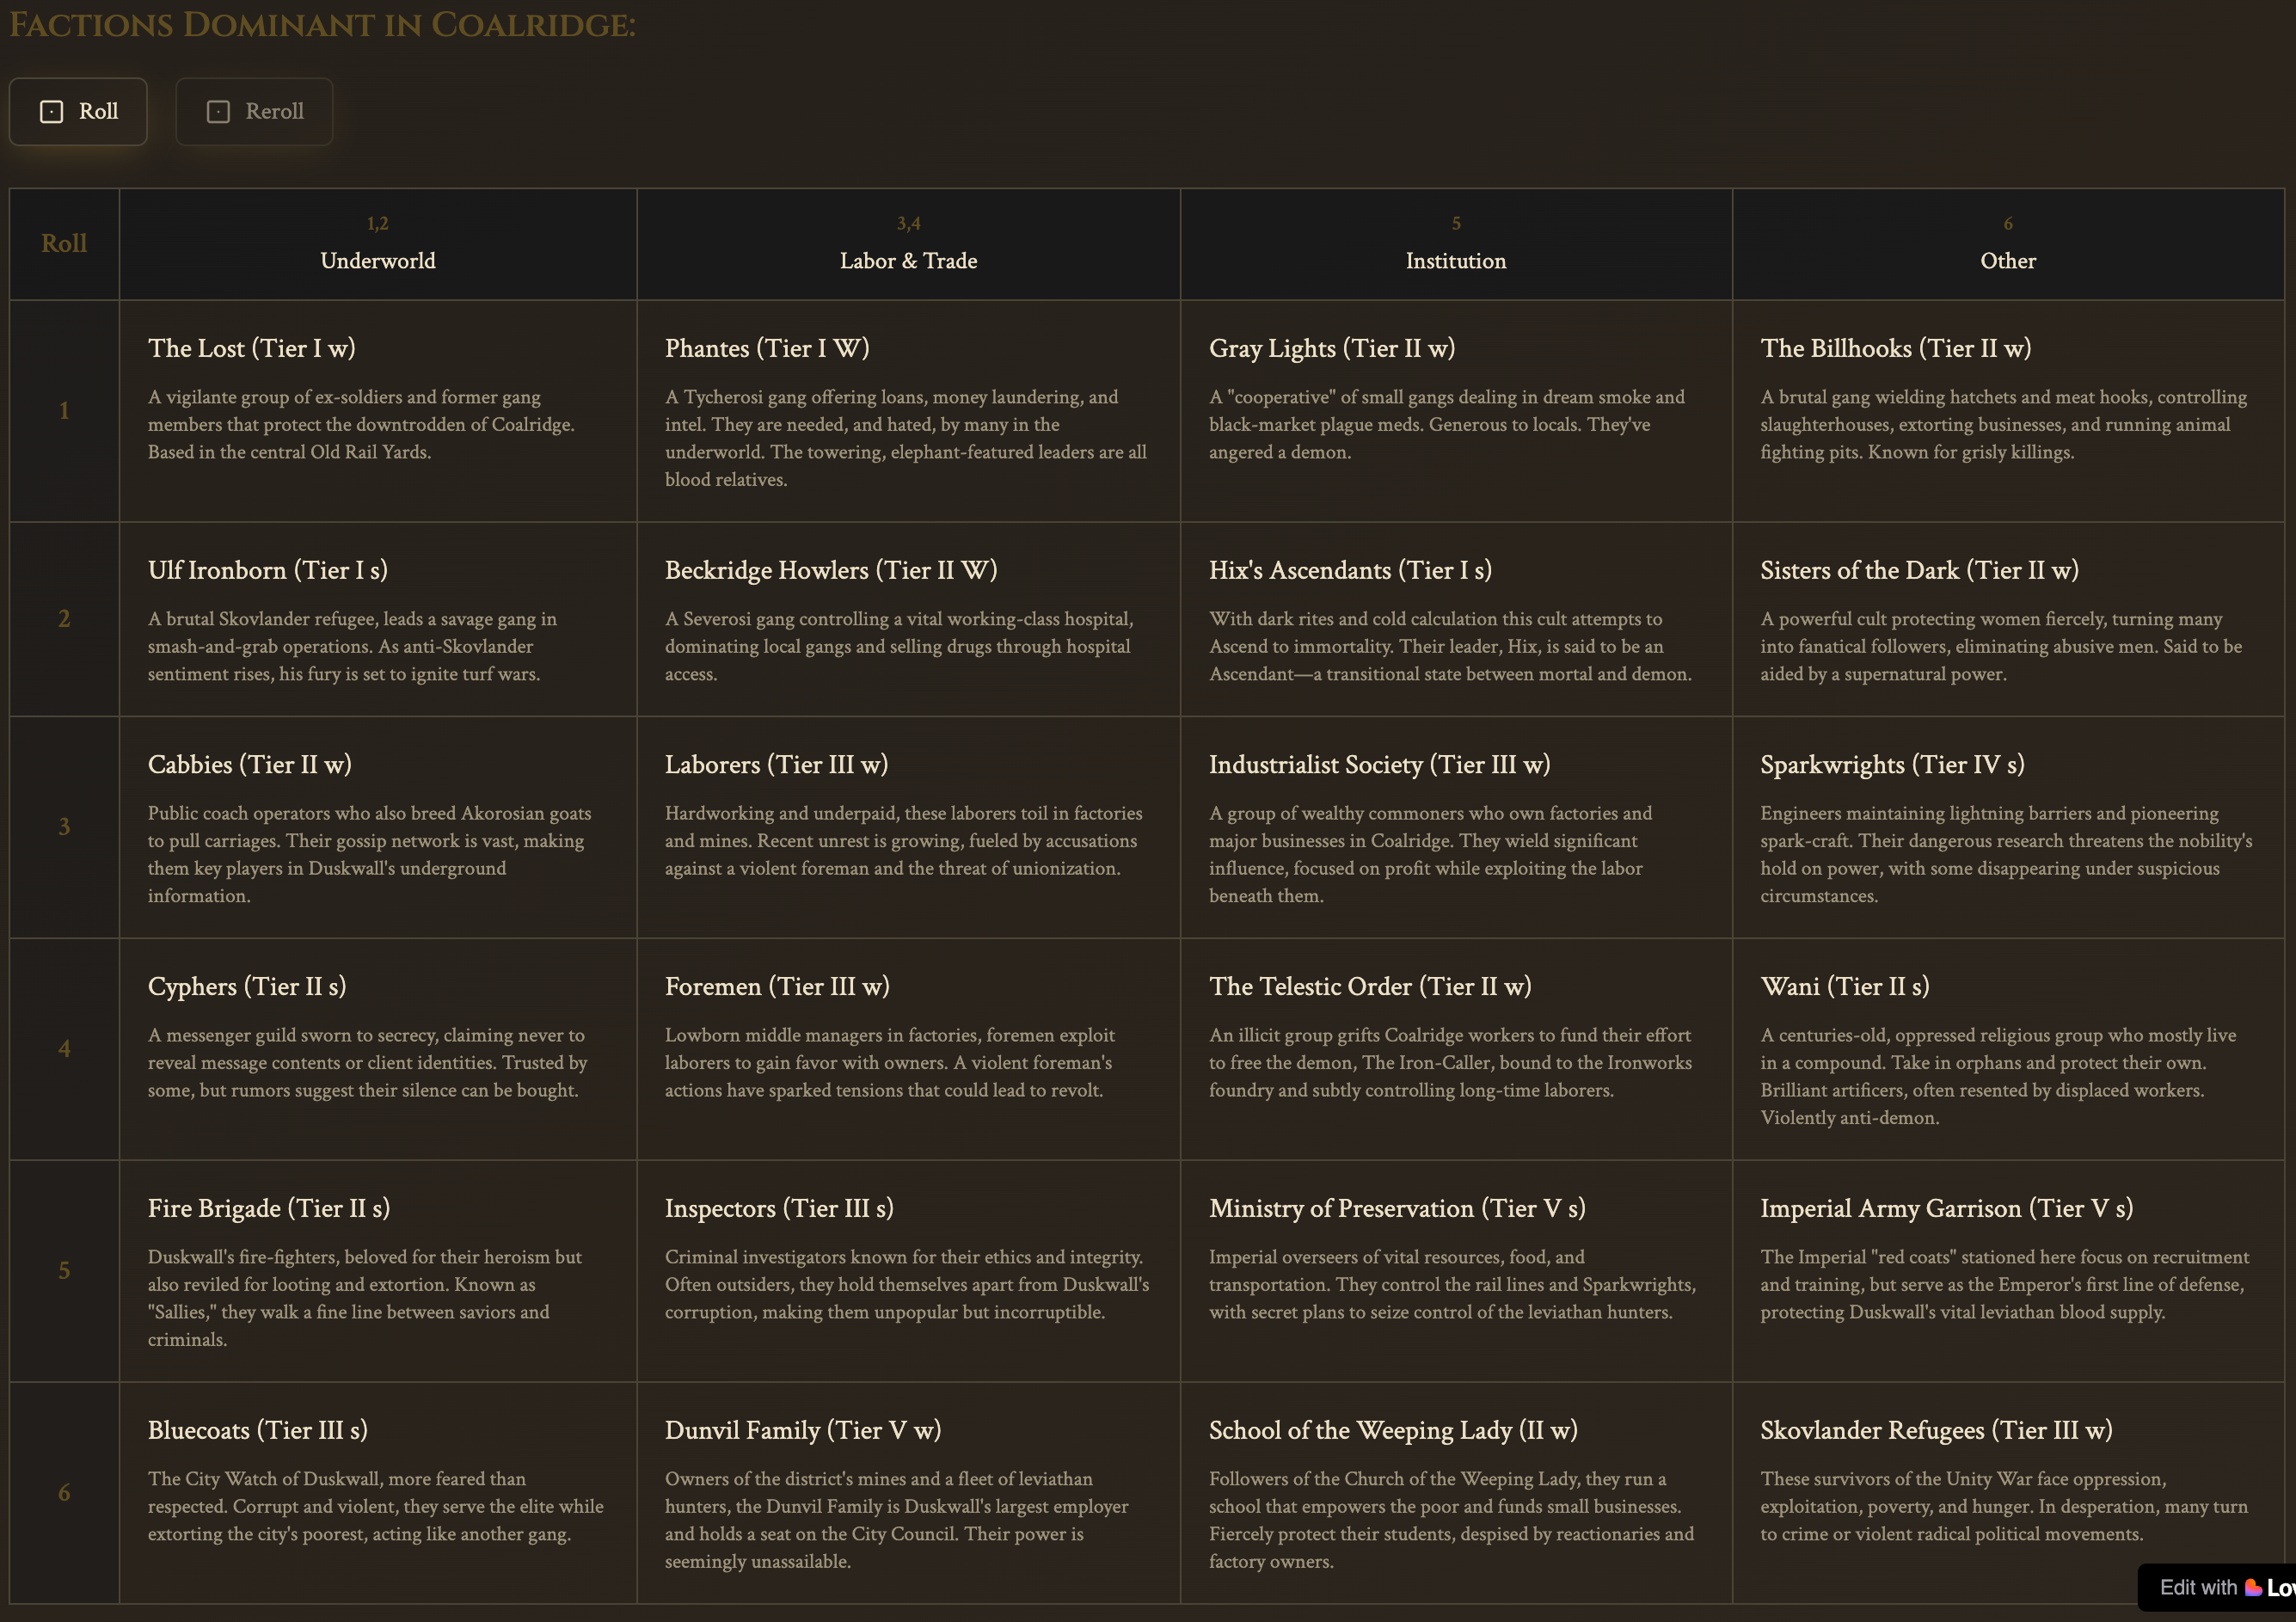Click Hix's Ascendants faction title
The width and height of the screenshot is (2296, 1622).
tap(1349, 570)
